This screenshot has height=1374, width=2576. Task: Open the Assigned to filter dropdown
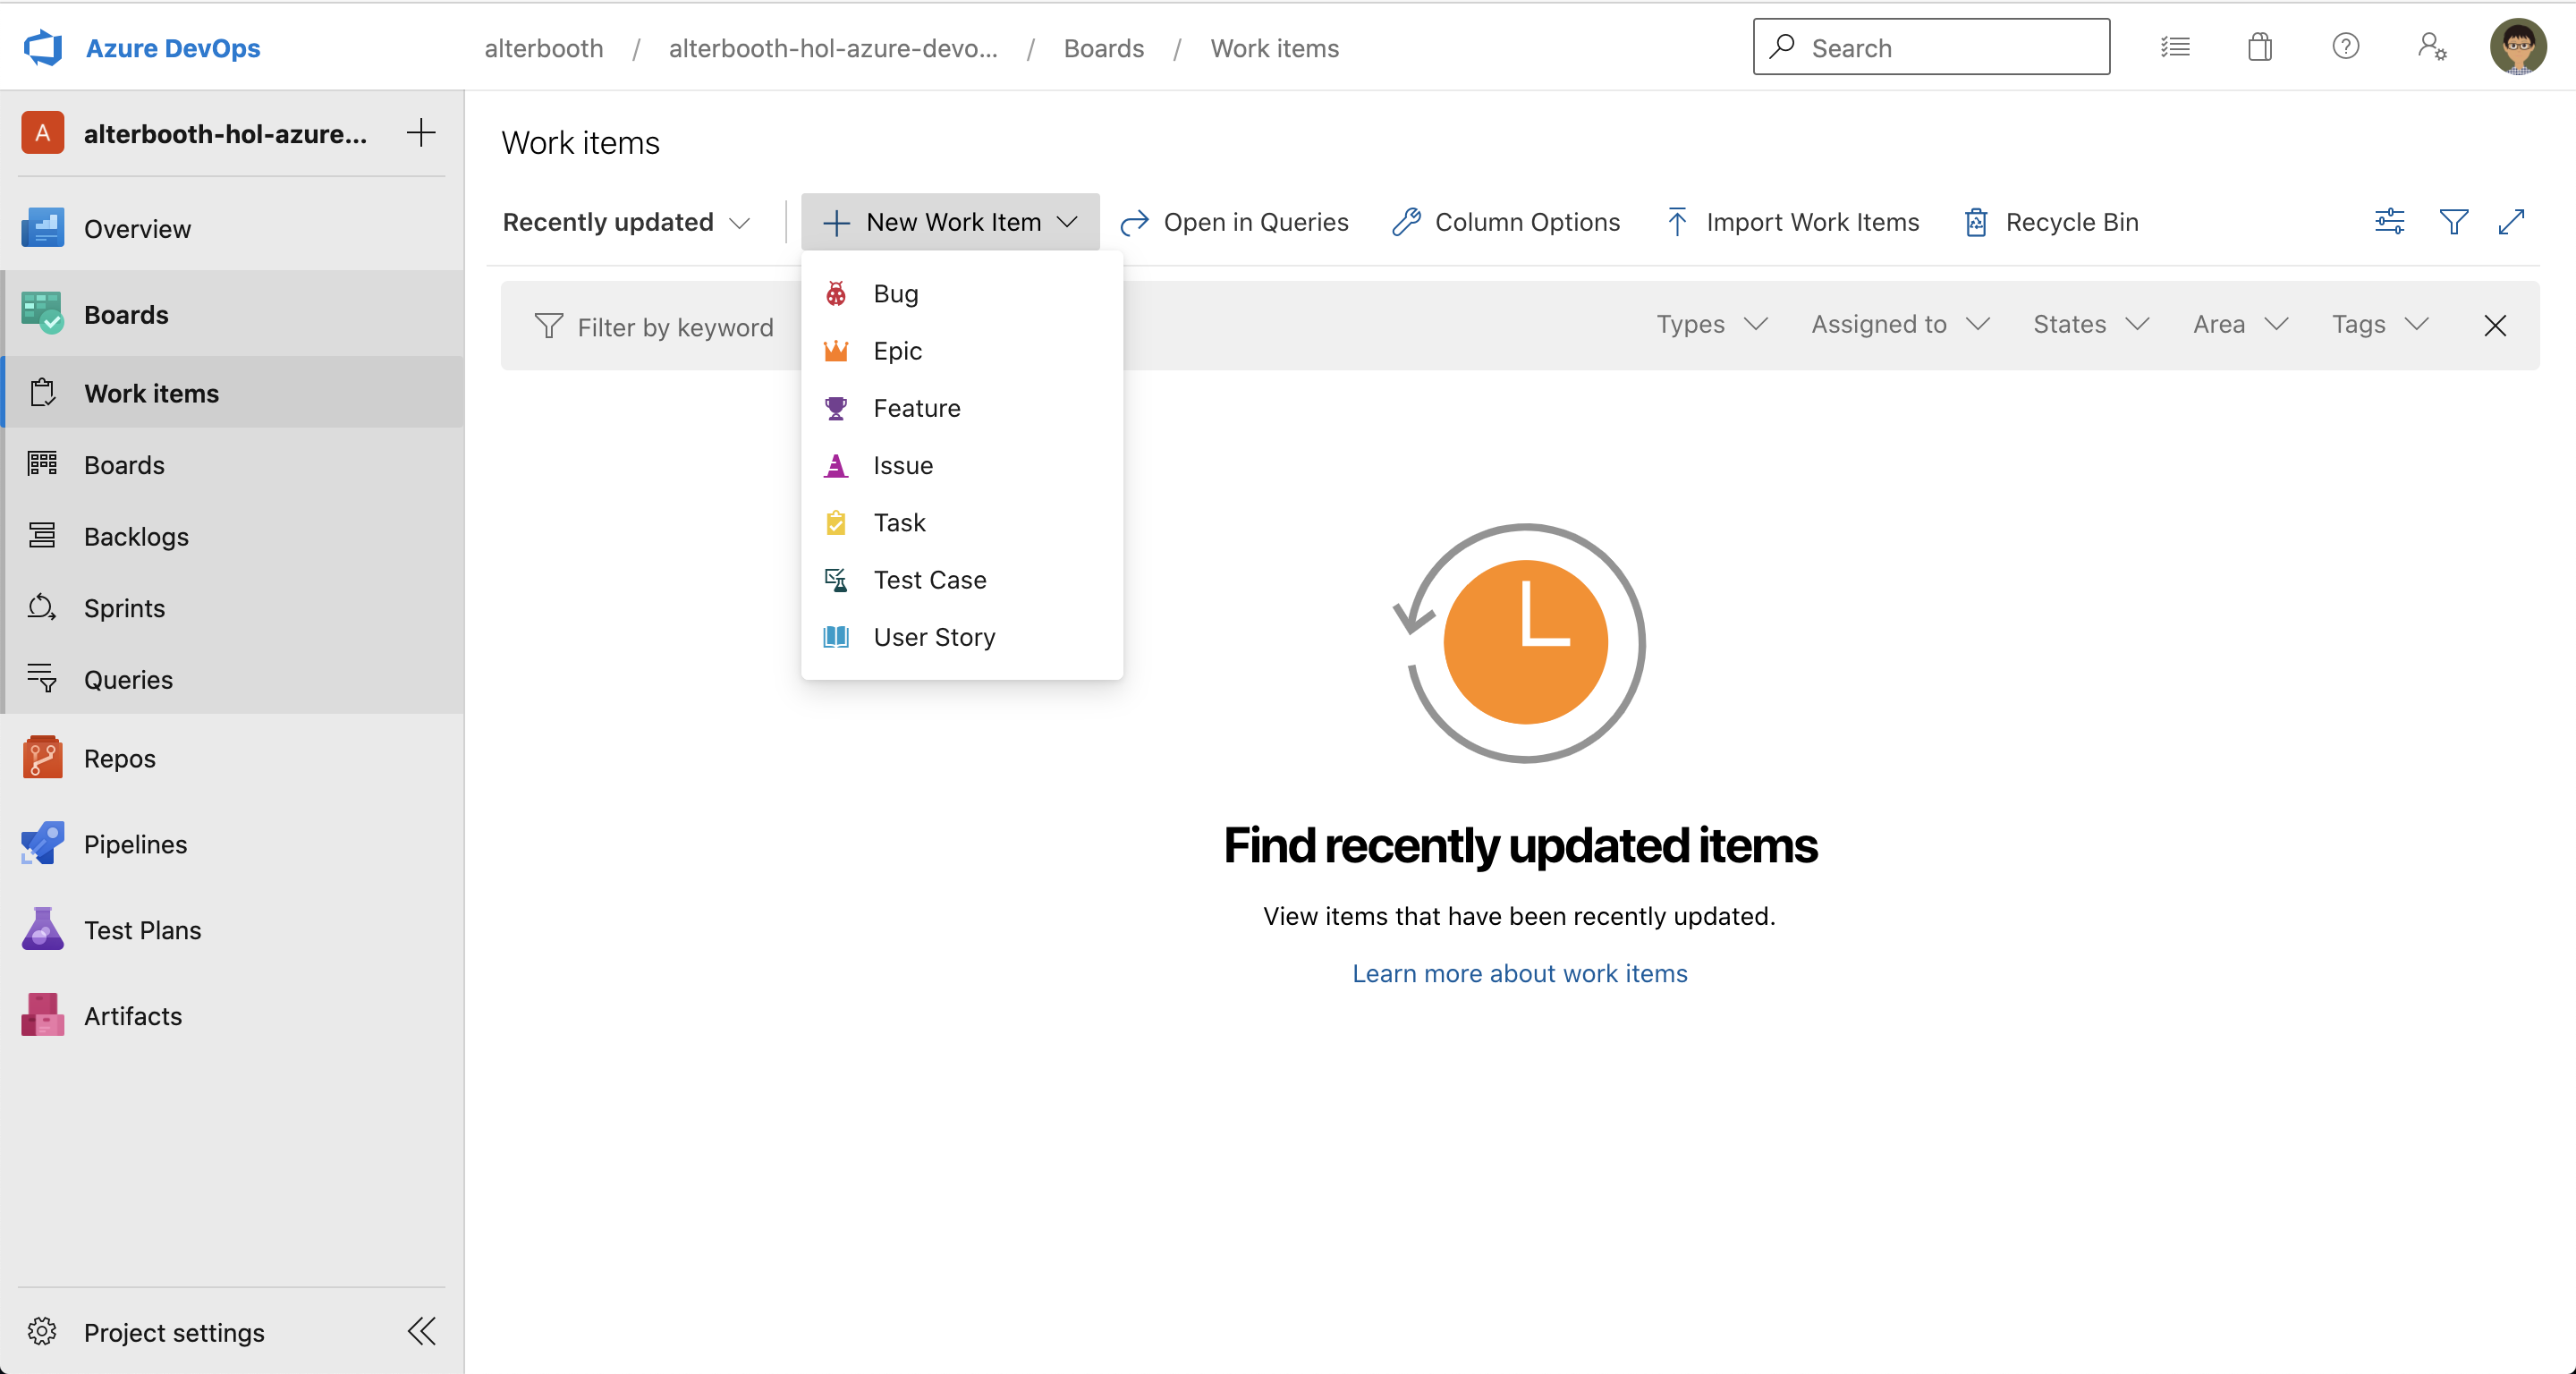(1900, 324)
